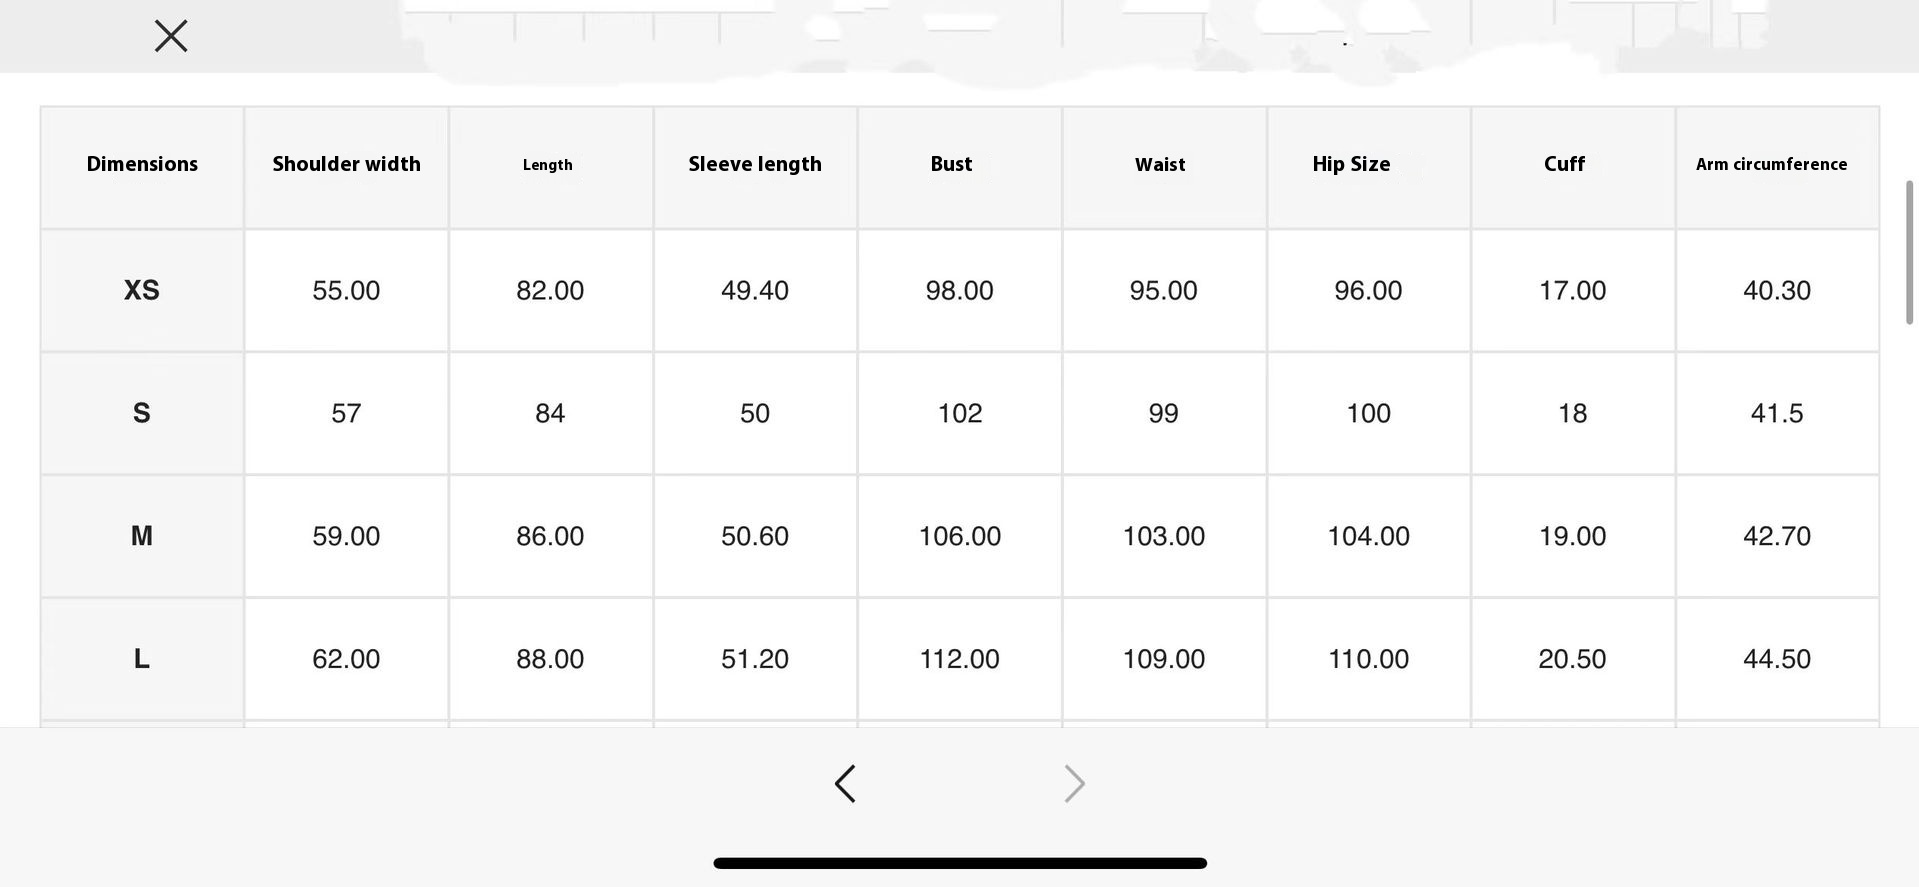Select L shoulder width value 62.00
This screenshot has width=1919, height=887.
coord(346,659)
